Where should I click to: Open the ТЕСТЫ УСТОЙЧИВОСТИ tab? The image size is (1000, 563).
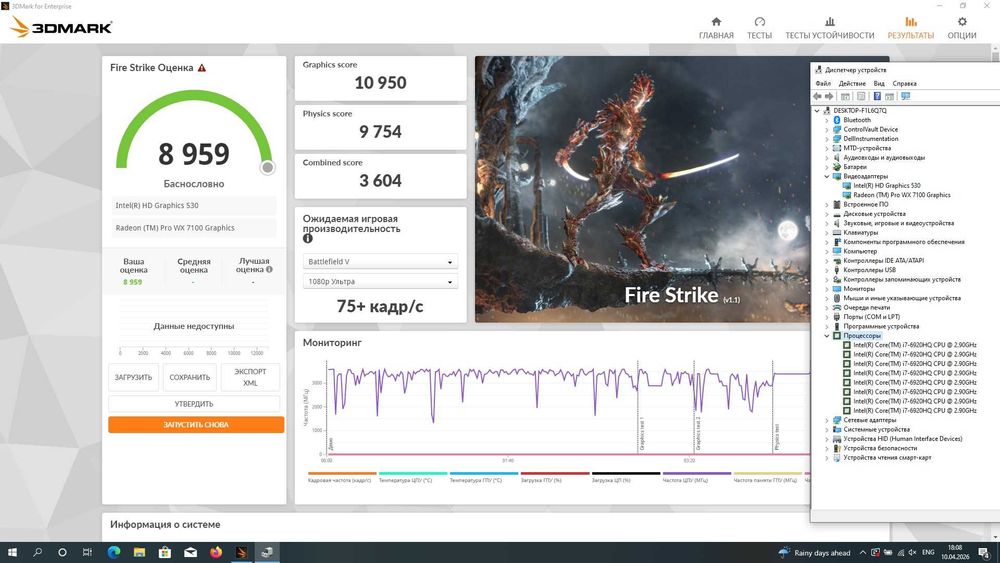(829, 28)
